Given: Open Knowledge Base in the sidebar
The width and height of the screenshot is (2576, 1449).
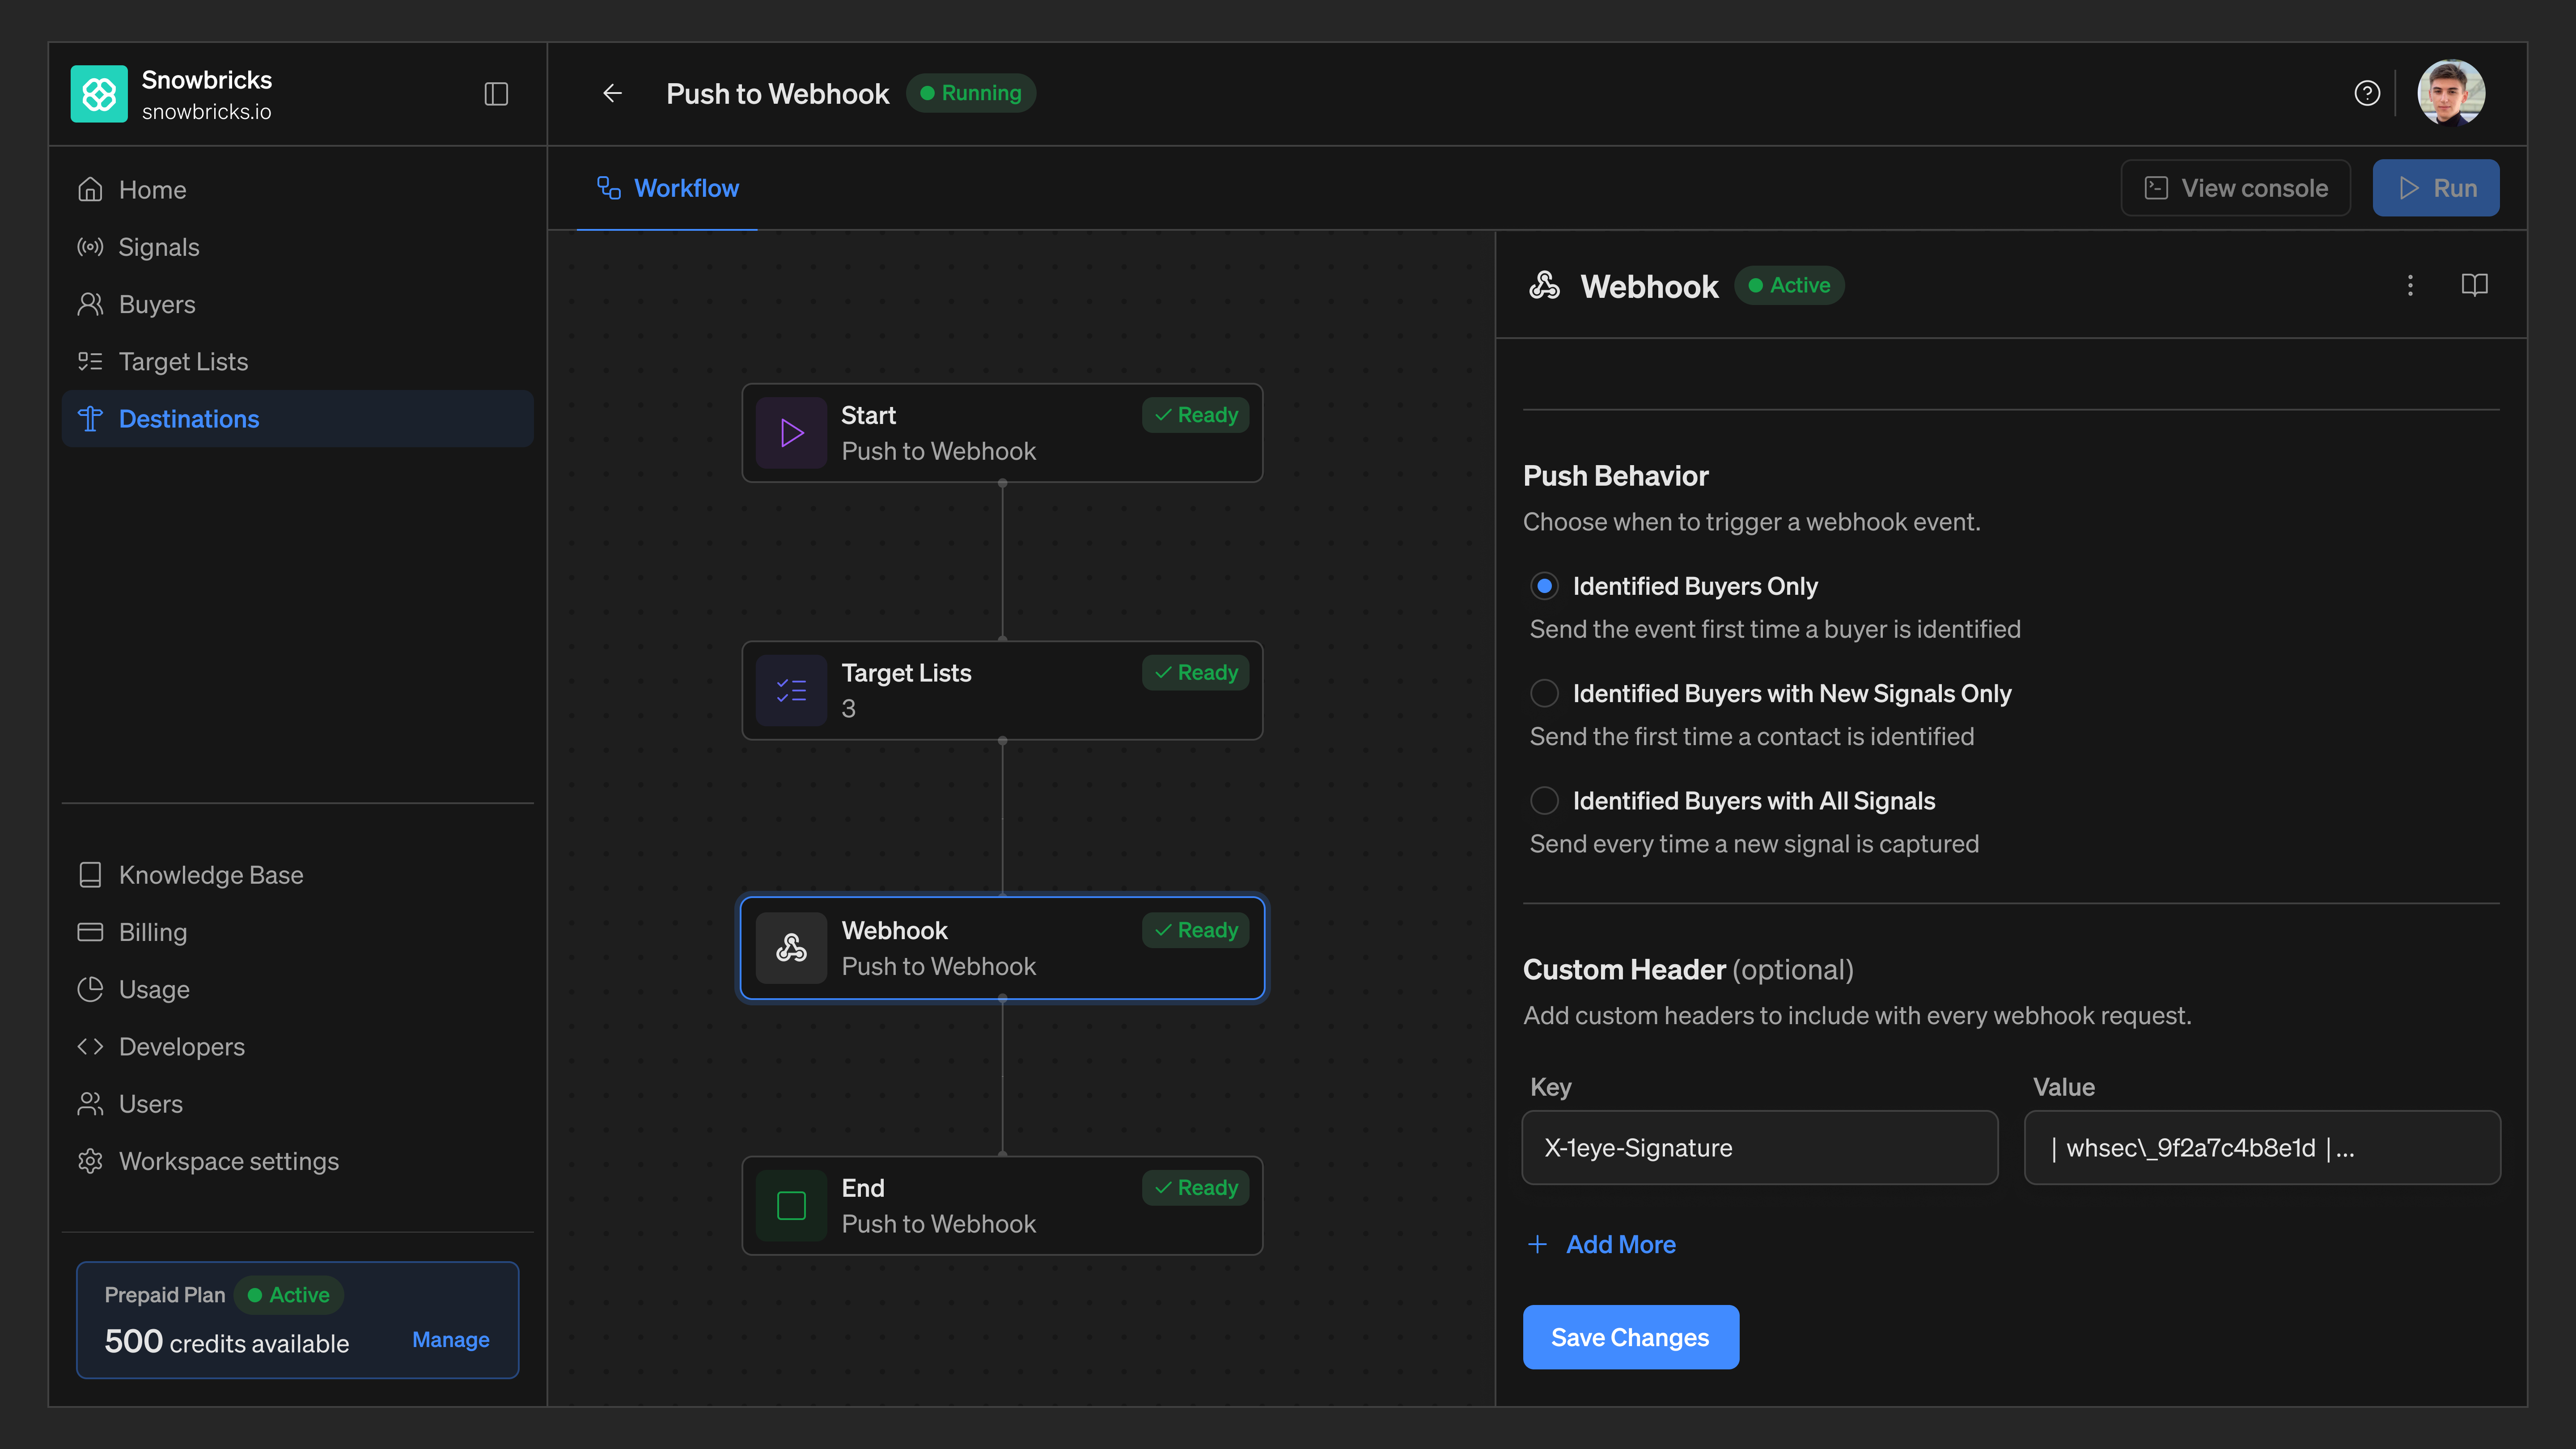Looking at the screenshot, I should pyautogui.click(x=297, y=875).
